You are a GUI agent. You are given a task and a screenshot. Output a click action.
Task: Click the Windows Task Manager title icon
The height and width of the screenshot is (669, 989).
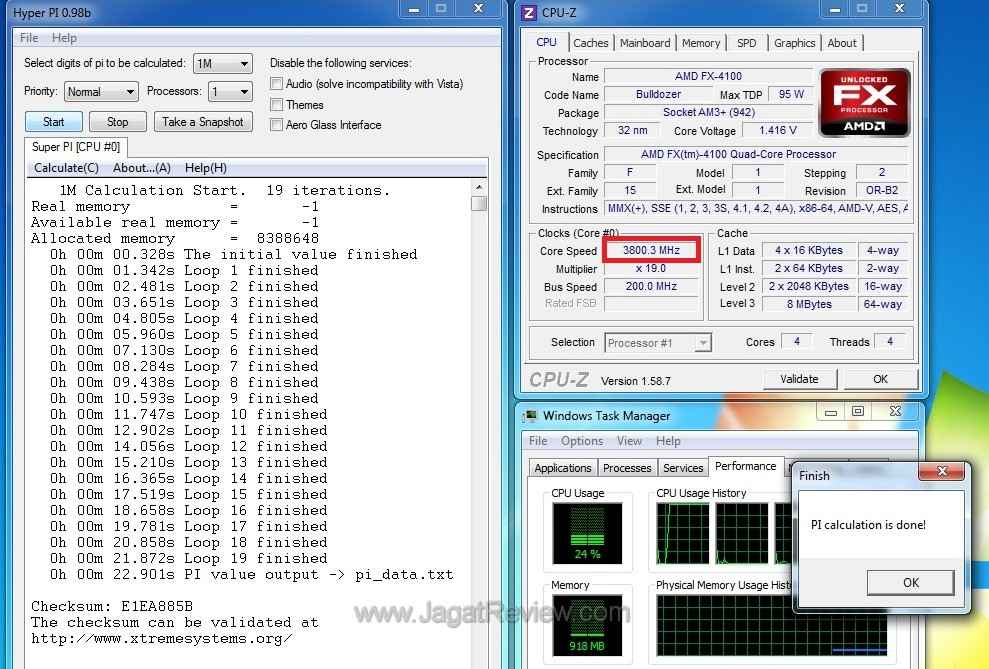(529, 416)
